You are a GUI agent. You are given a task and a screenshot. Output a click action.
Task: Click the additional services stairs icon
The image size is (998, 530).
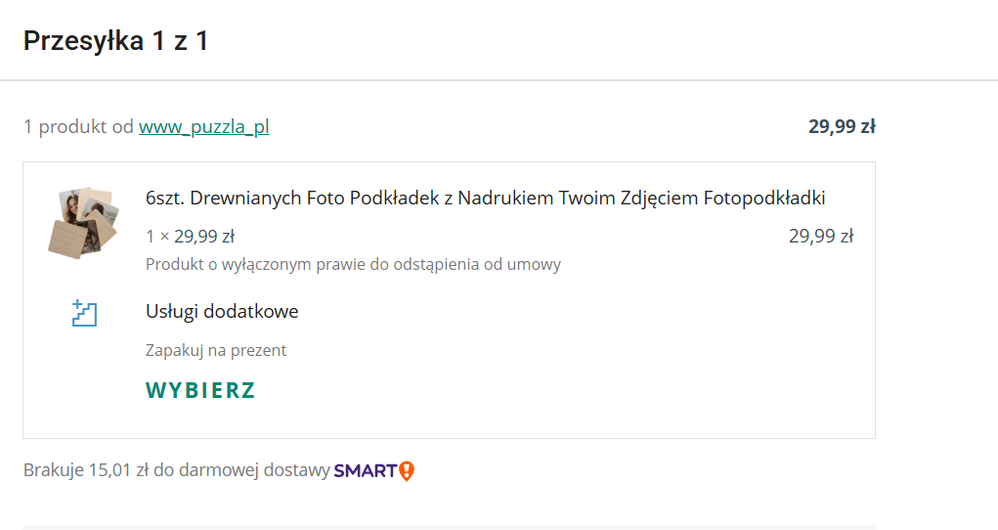click(84, 313)
